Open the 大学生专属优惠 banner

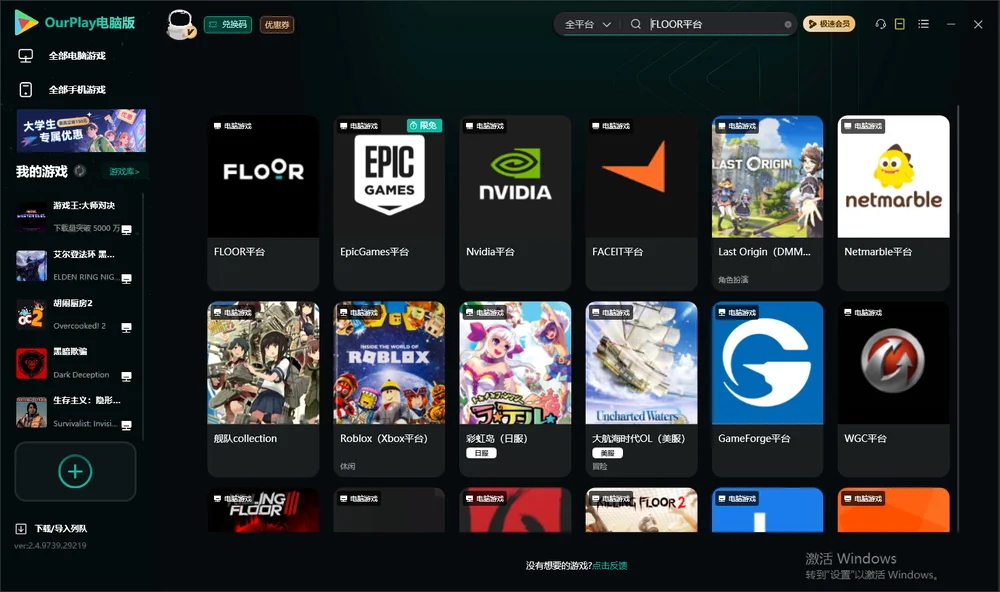click(x=81, y=131)
